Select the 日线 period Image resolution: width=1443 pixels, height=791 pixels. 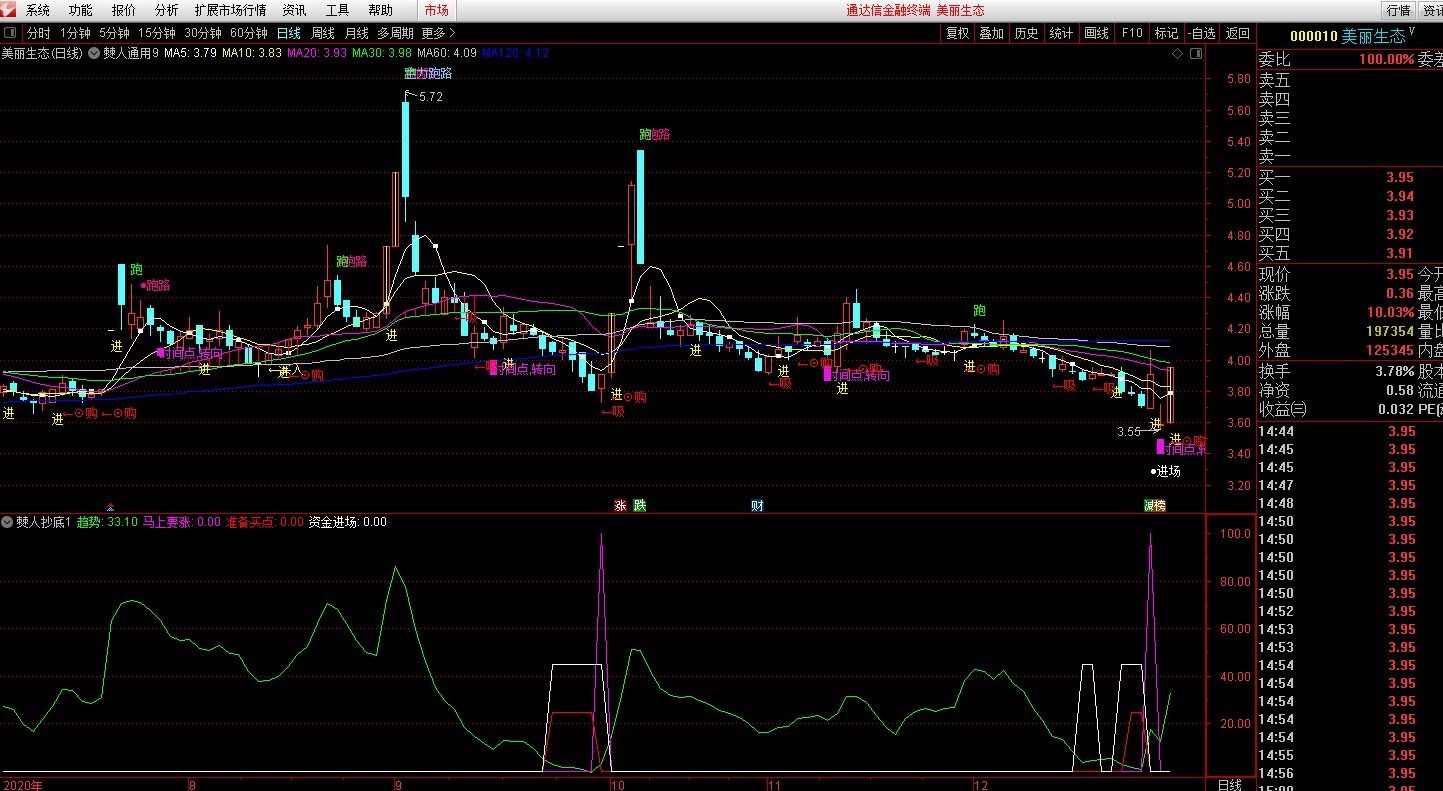click(289, 33)
